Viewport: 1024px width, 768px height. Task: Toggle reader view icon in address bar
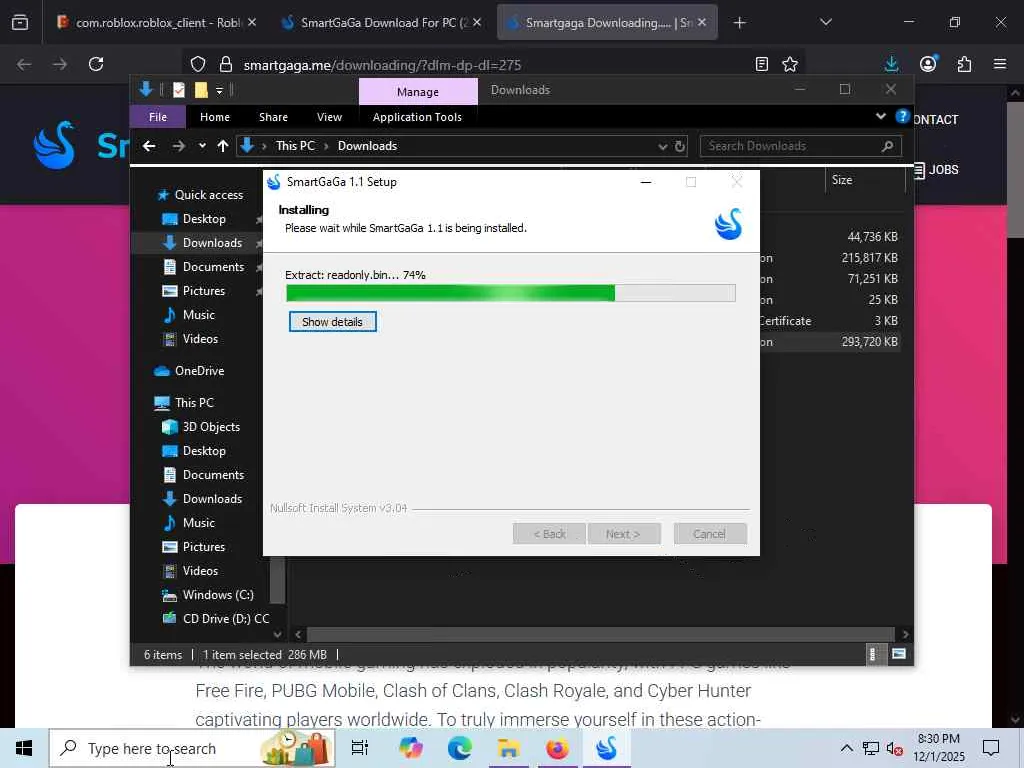click(761, 64)
